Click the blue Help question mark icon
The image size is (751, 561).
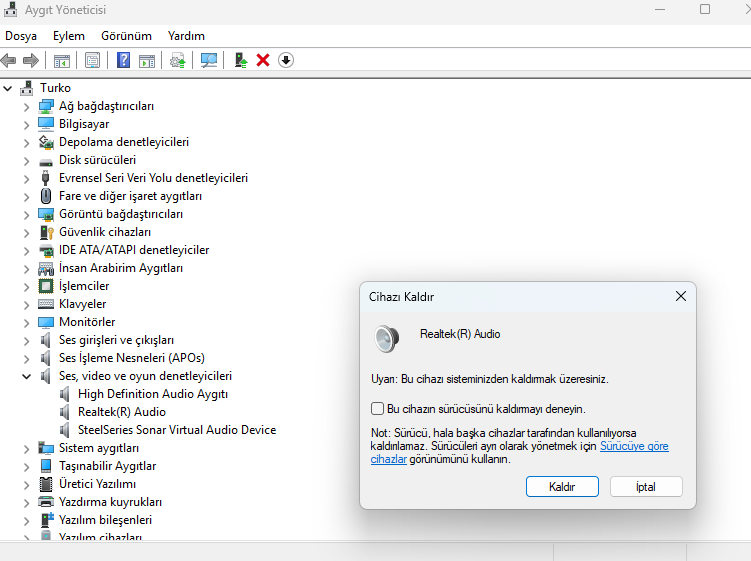[x=124, y=60]
